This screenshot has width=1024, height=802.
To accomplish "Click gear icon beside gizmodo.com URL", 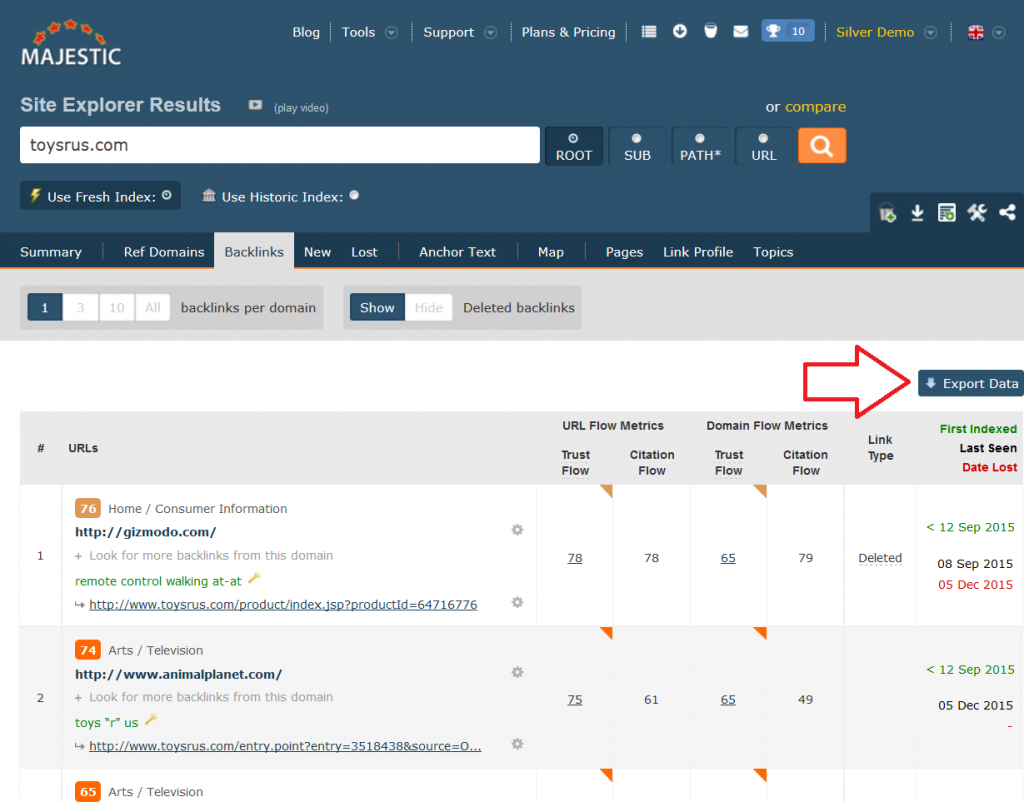I will 517,530.
